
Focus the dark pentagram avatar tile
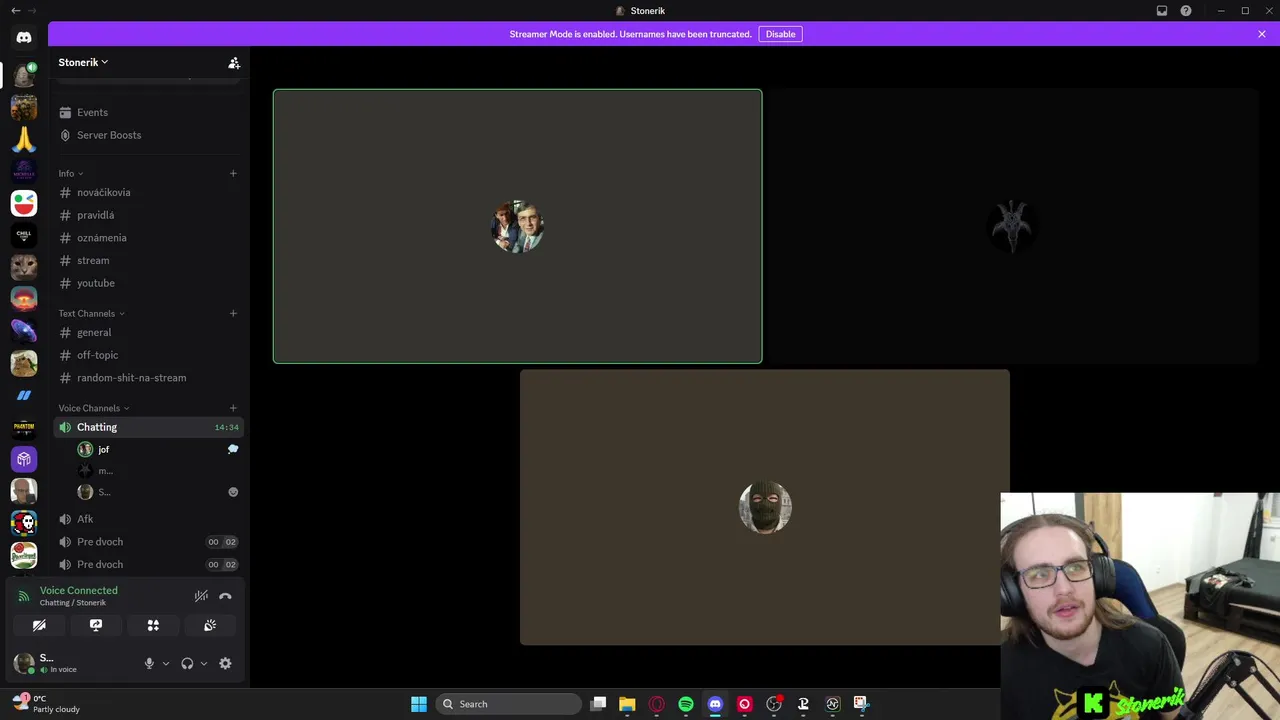coord(1012,226)
